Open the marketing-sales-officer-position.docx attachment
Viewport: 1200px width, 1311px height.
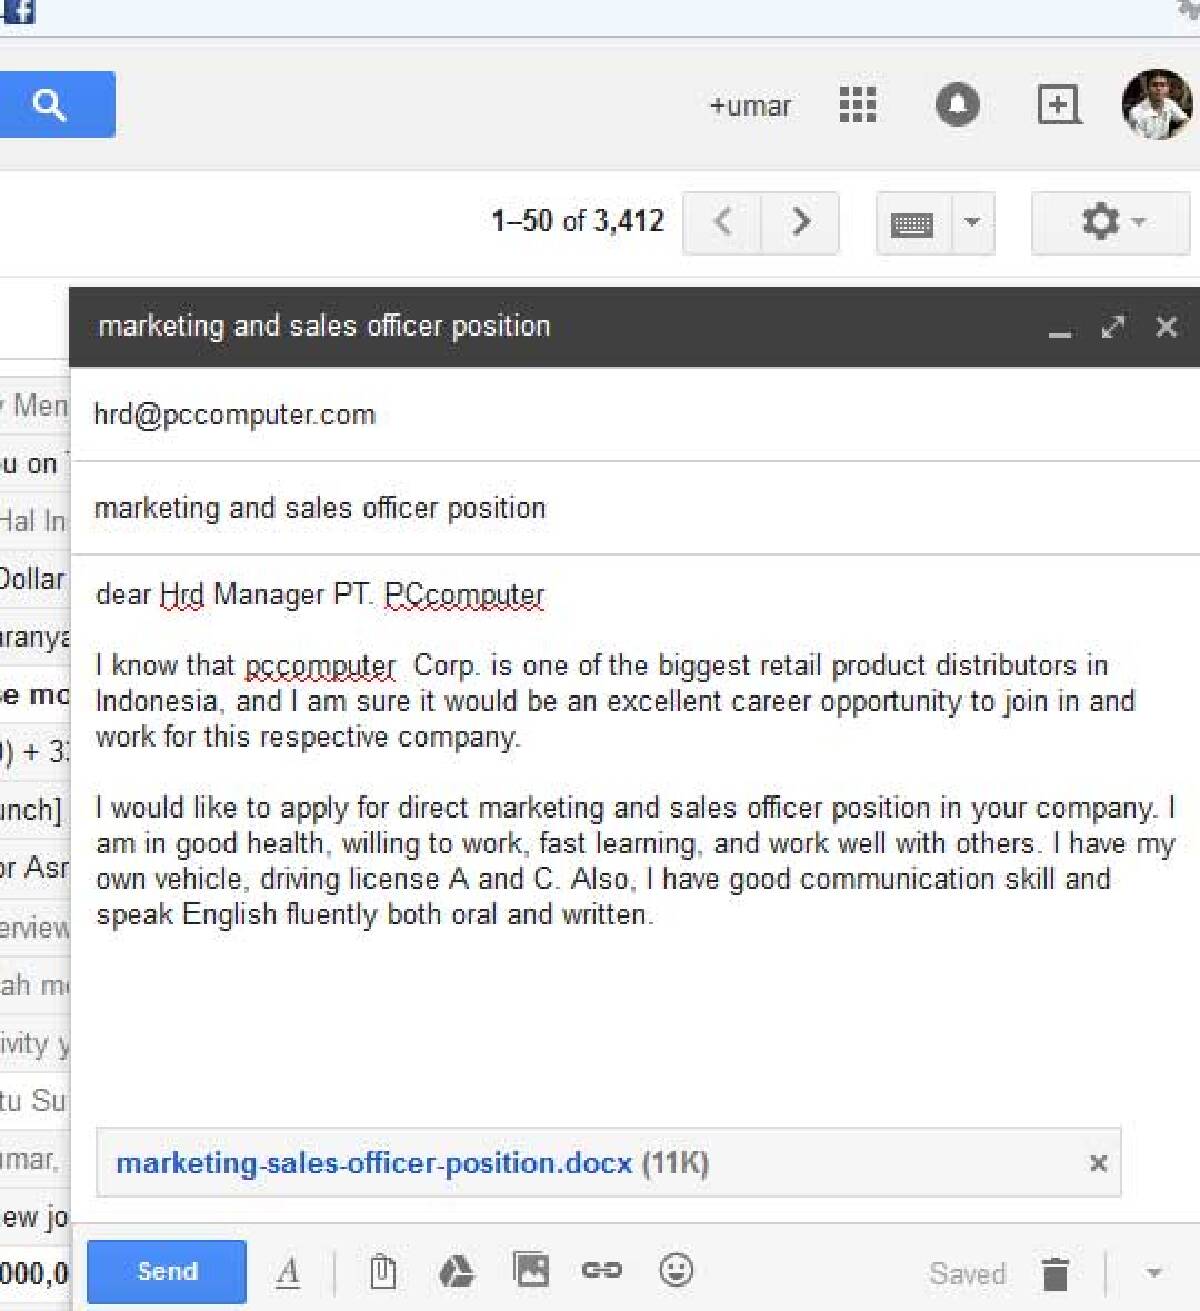pos(374,1163)
